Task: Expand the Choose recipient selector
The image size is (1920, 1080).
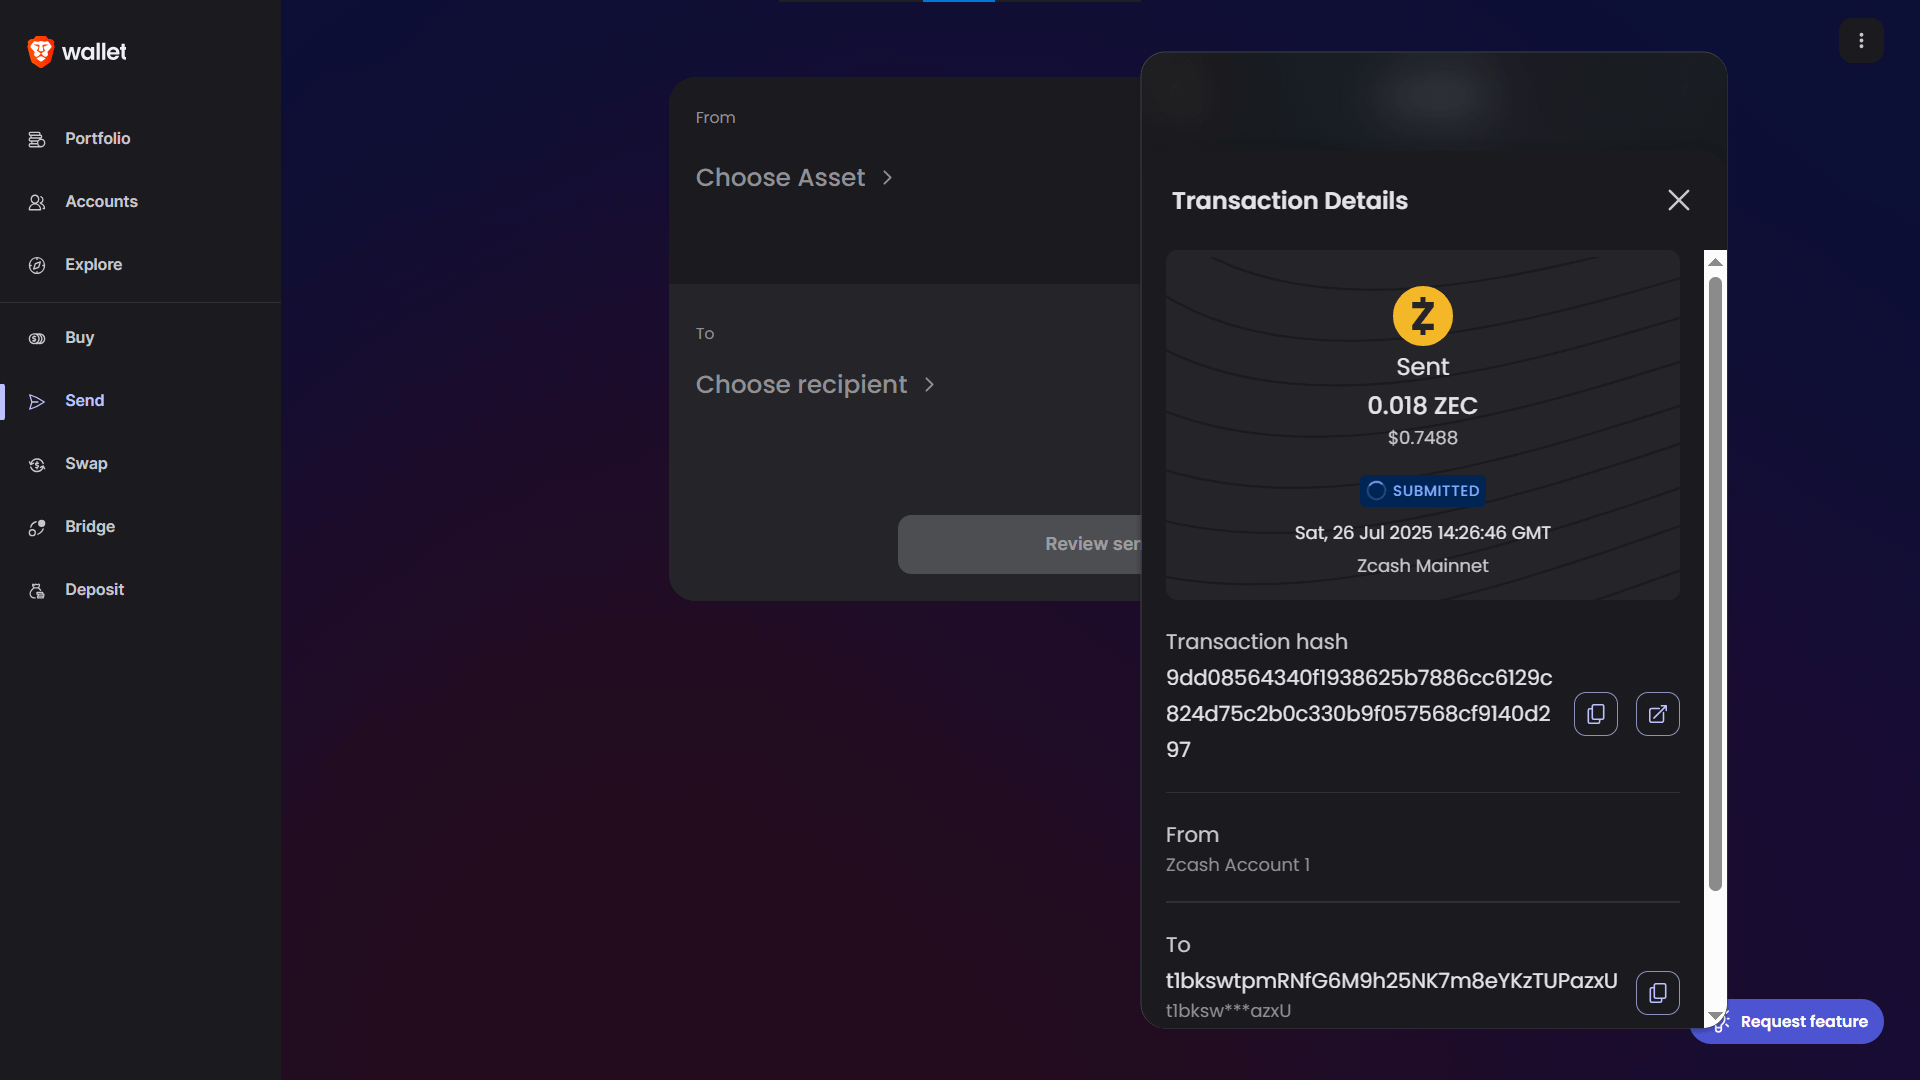Action: point(815,385)
